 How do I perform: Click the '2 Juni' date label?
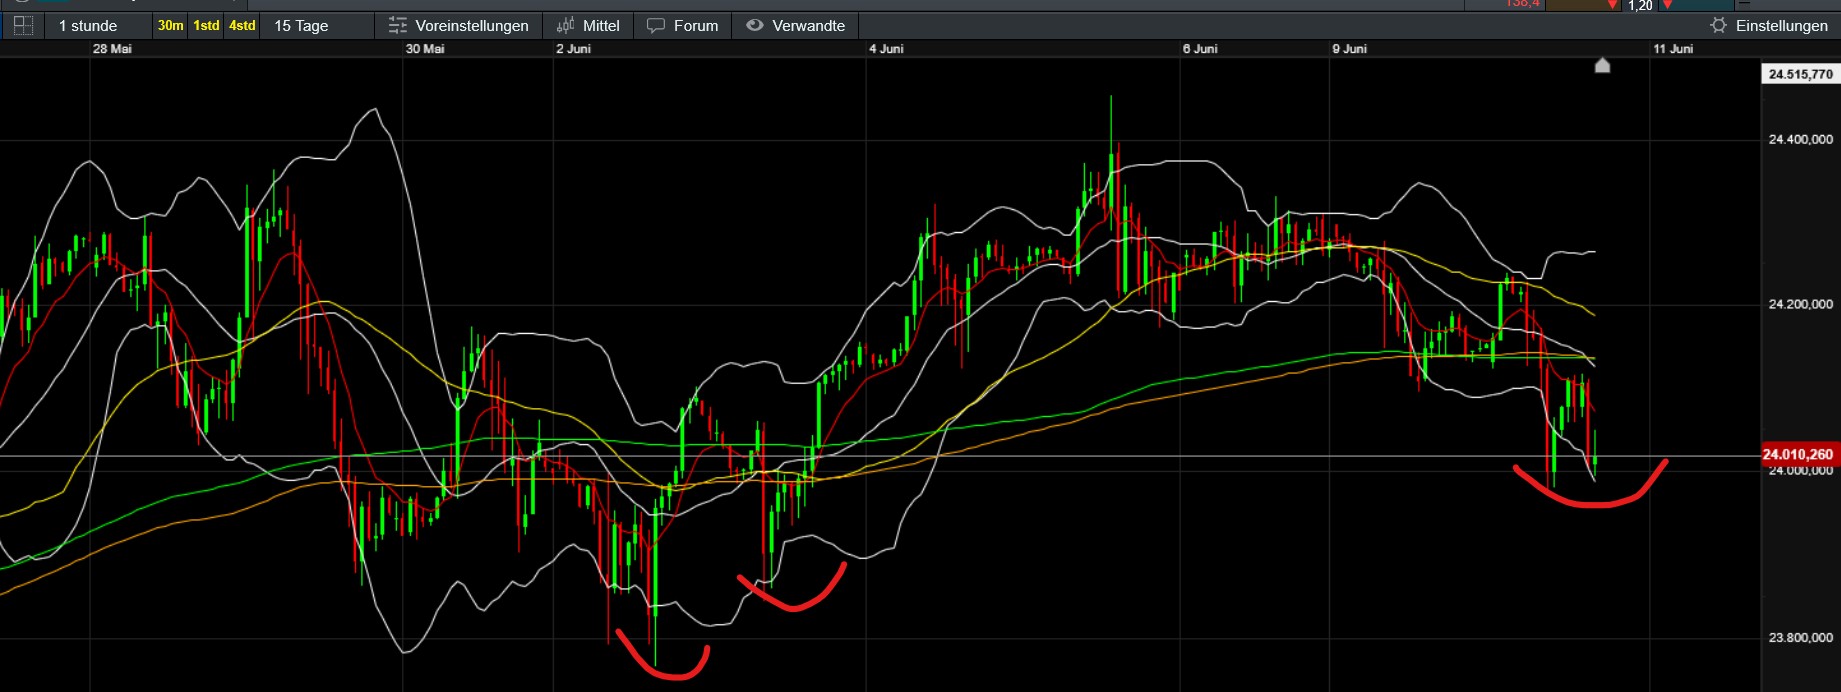[x=574, y=49]
